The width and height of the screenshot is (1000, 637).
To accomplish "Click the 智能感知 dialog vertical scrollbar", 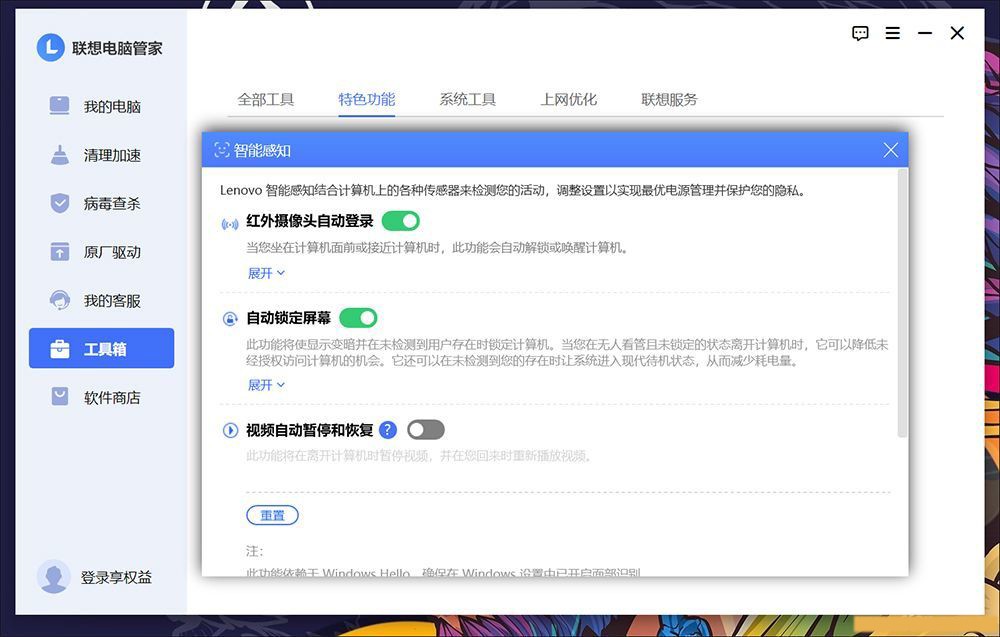I will pyautogui.click(x=902, y=303).
